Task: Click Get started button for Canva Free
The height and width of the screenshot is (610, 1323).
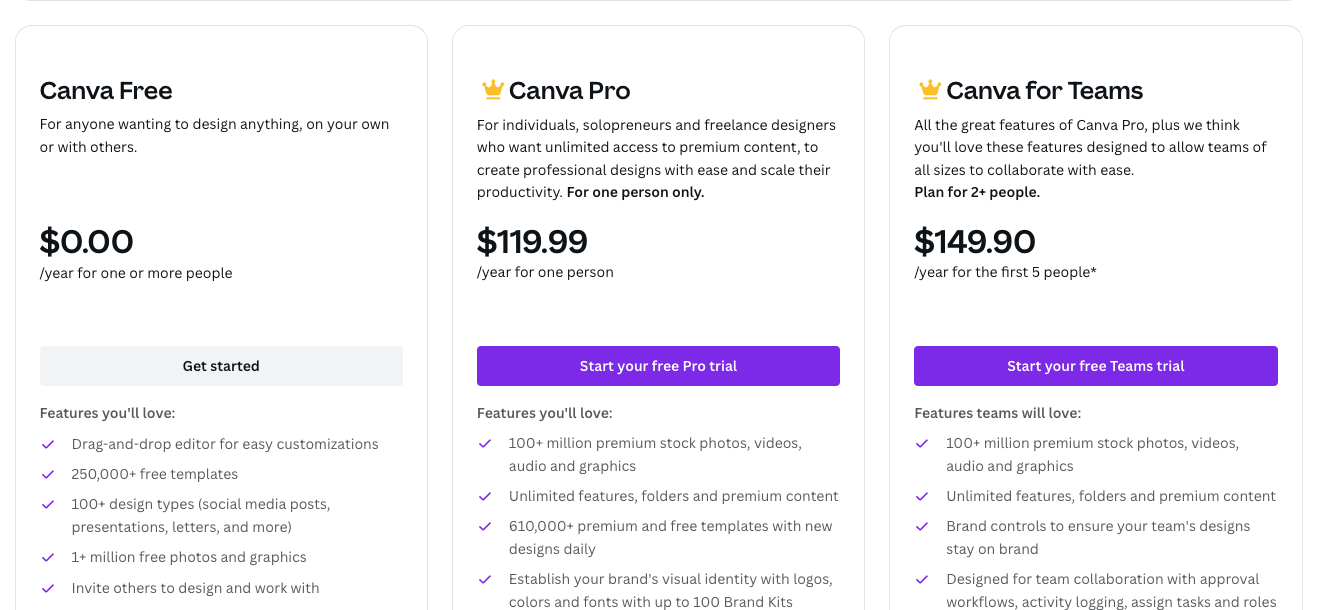Action: tap(221, 366)
